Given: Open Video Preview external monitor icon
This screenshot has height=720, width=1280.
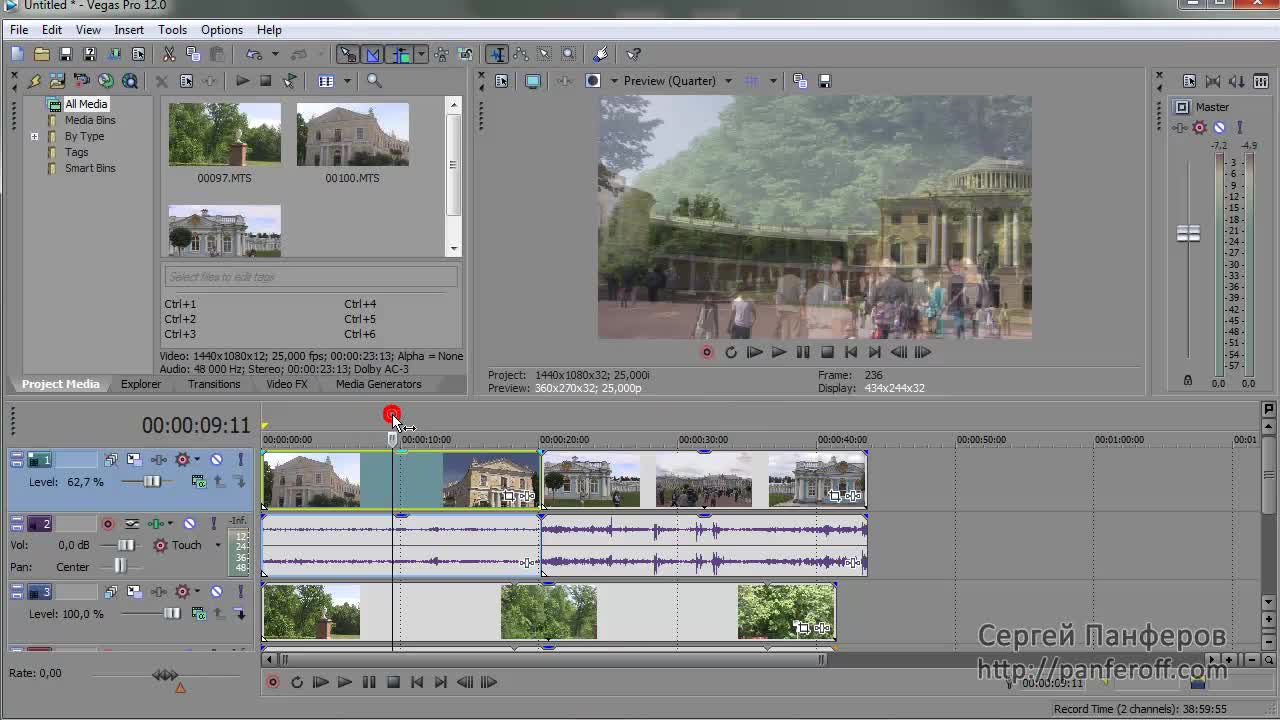Looking at the screenshot, I should (x=533, y=81).
